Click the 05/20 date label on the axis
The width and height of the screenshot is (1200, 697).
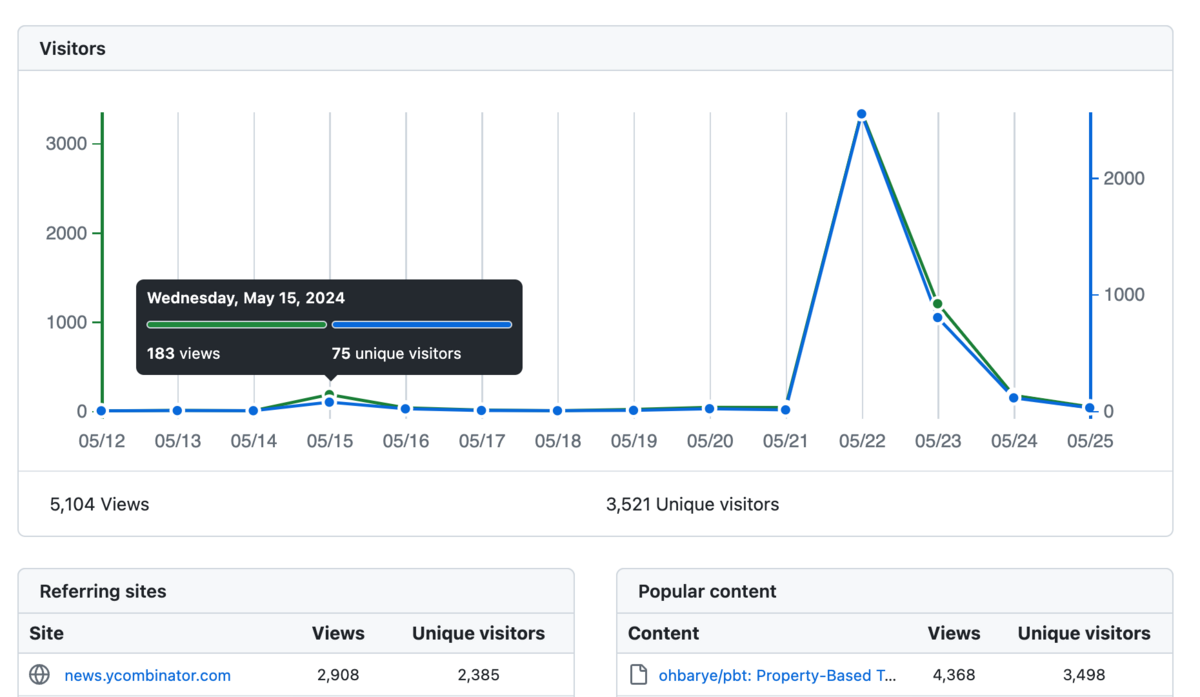click(710, 441)
